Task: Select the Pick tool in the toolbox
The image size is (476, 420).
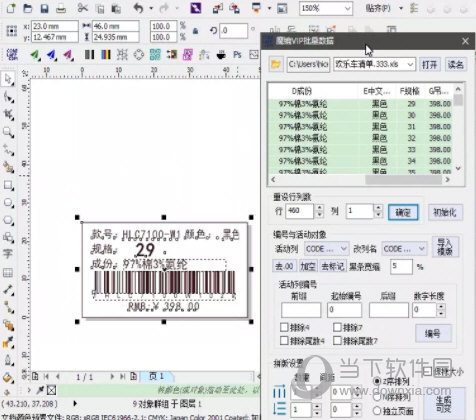Action: pos(8,79)
